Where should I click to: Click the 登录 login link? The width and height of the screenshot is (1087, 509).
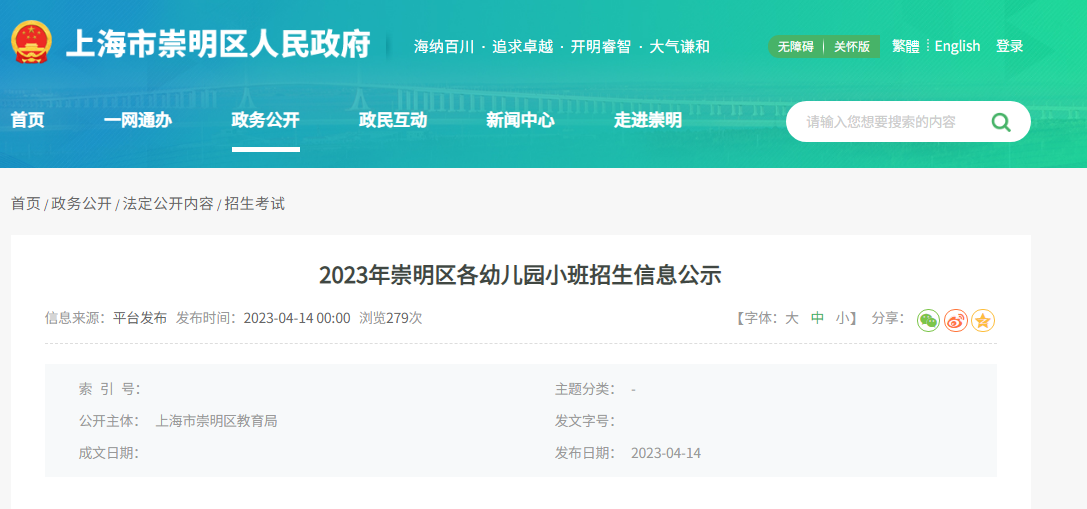point(1009,46)
